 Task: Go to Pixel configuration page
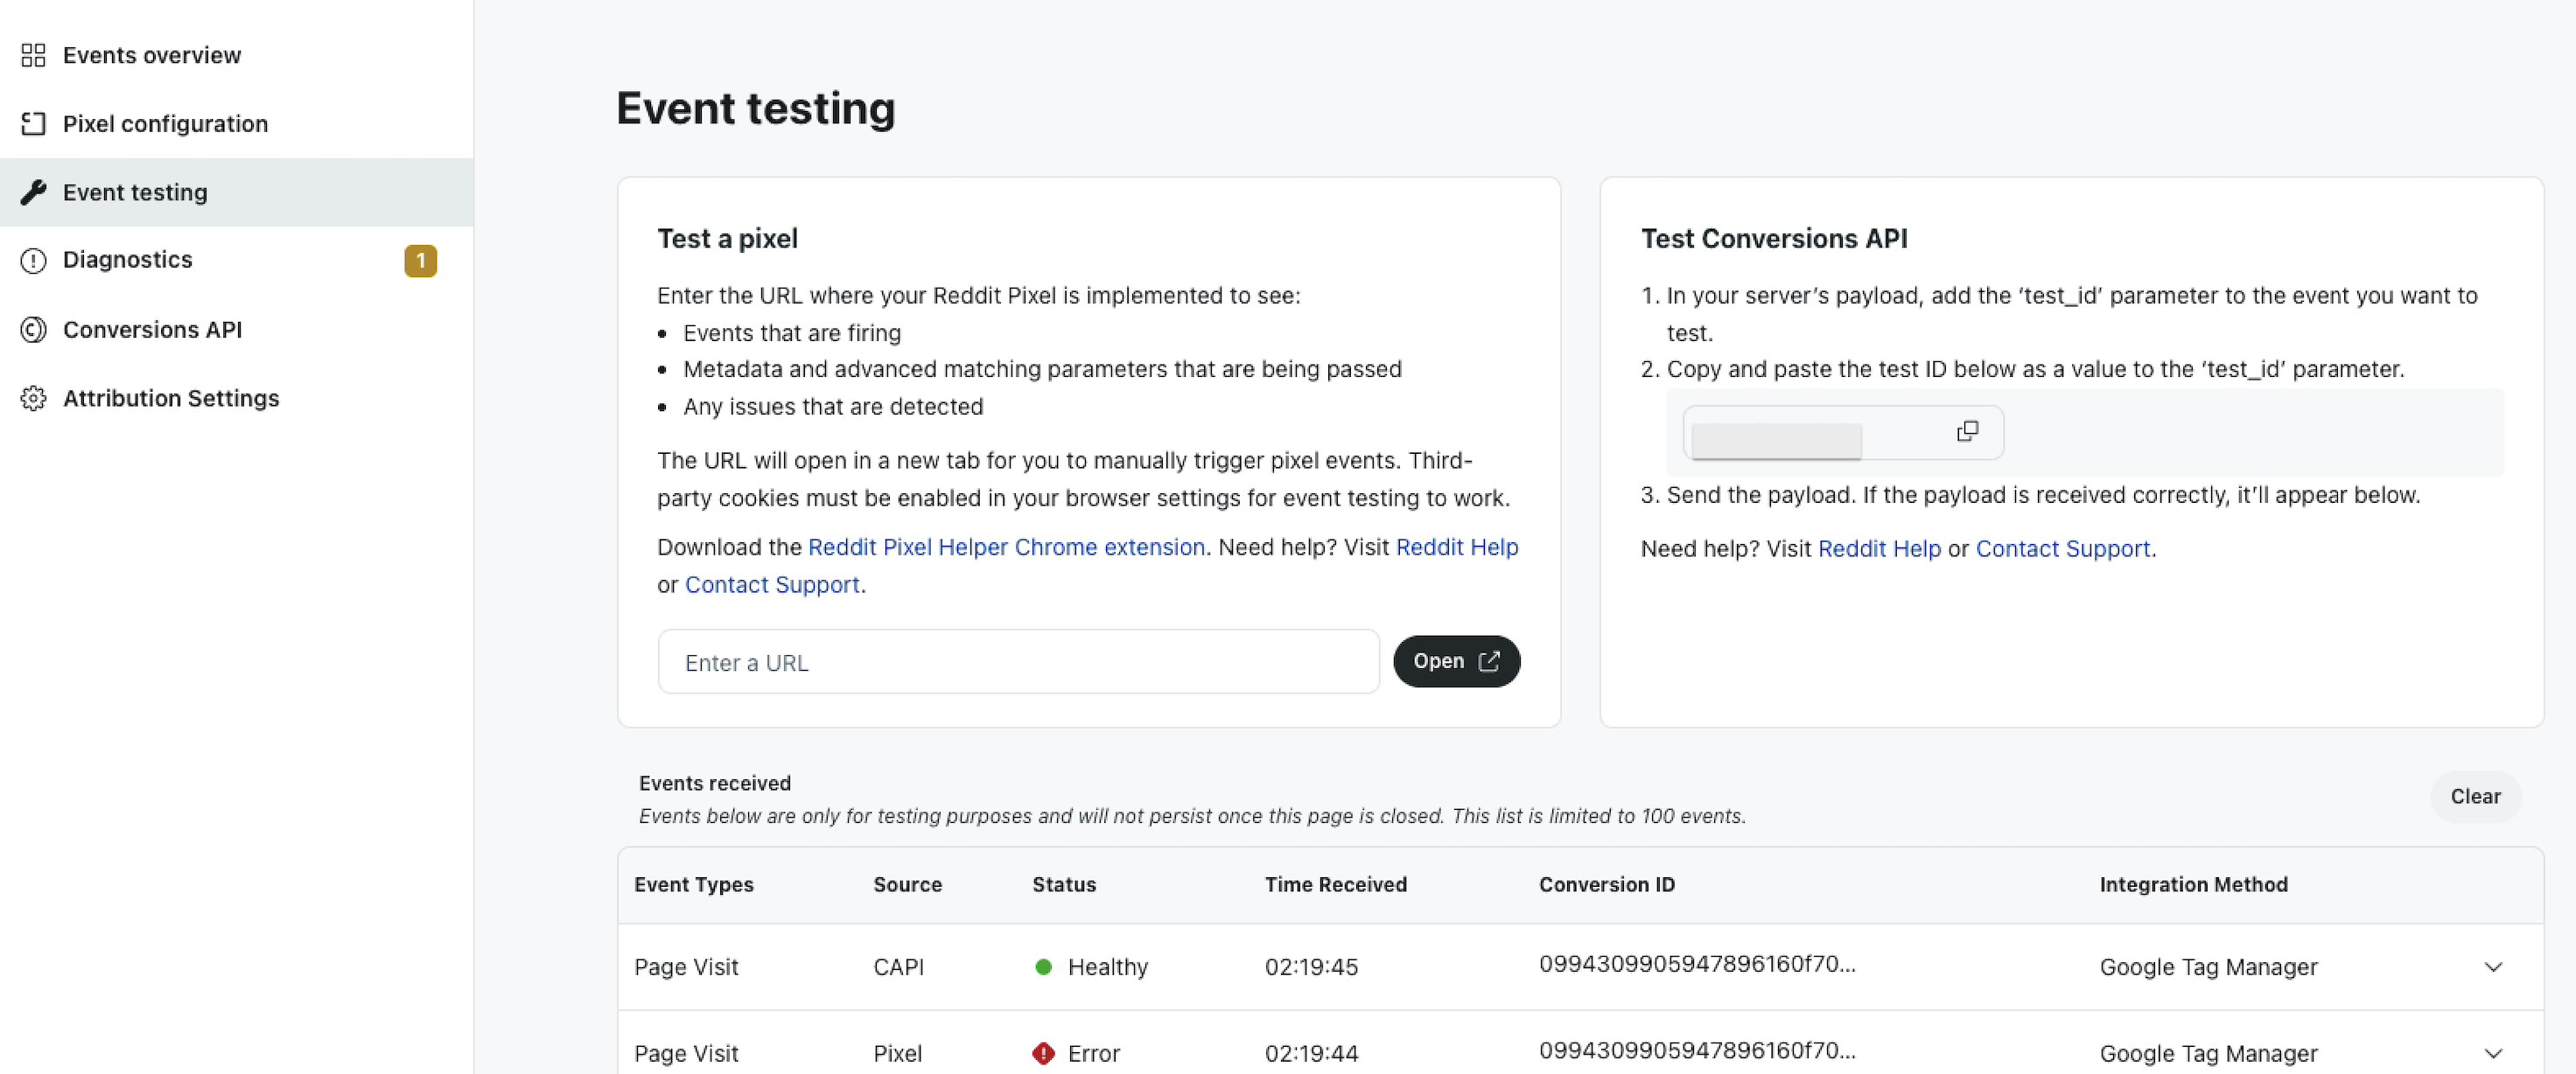[x=165, y=124]
